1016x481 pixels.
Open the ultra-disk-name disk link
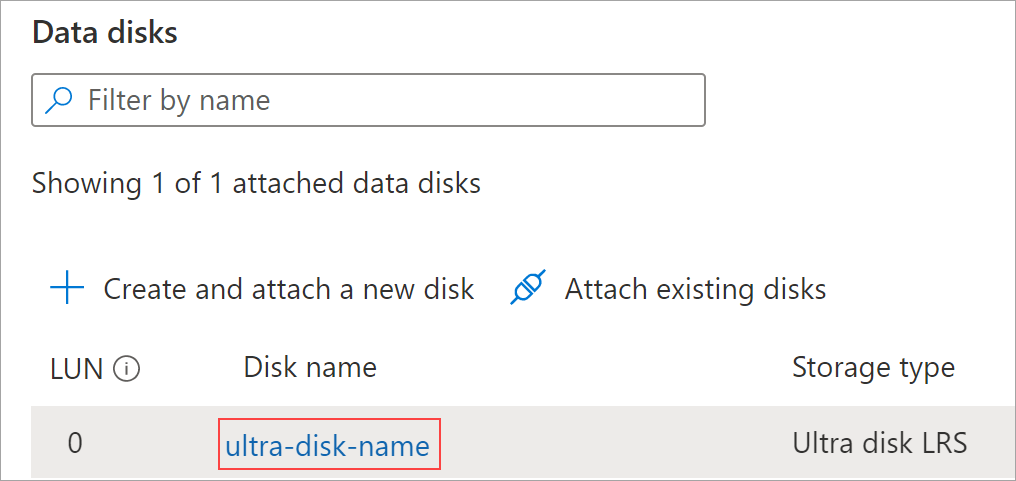[x=328, y=445]
